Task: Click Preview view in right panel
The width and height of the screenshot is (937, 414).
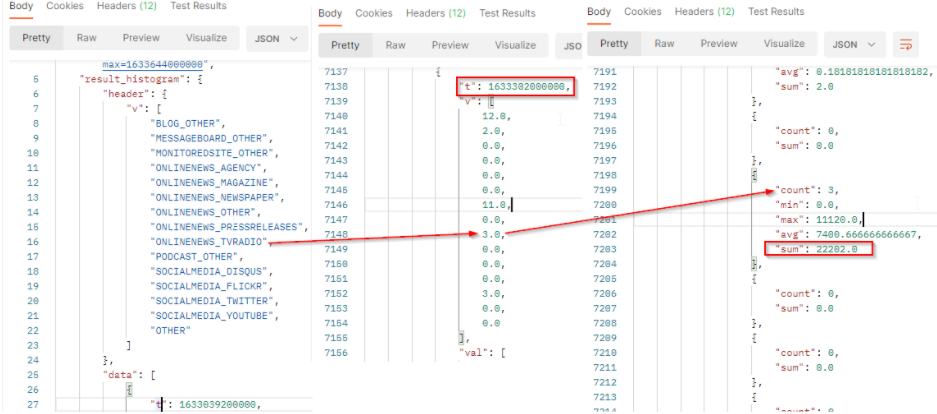Action: pyautogui.click(x=719, y=44)
